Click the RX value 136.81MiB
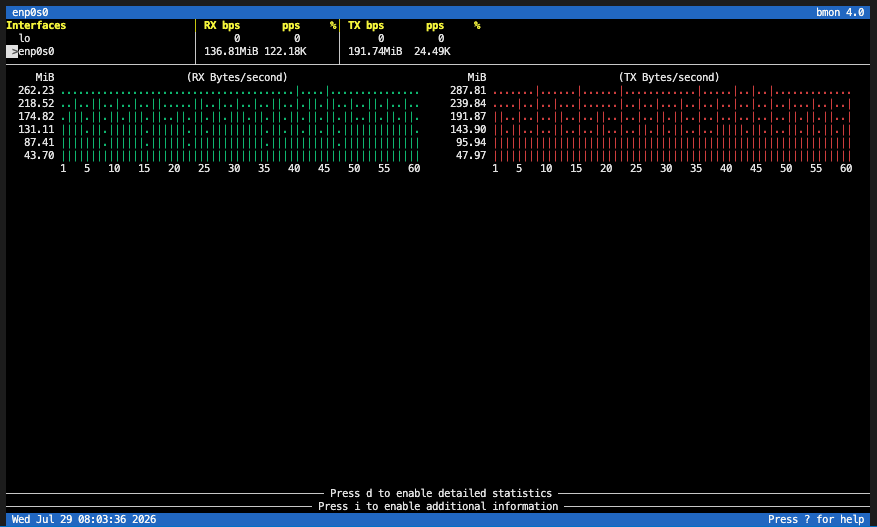The image size is (877, 527). click(x=231, y=51)
